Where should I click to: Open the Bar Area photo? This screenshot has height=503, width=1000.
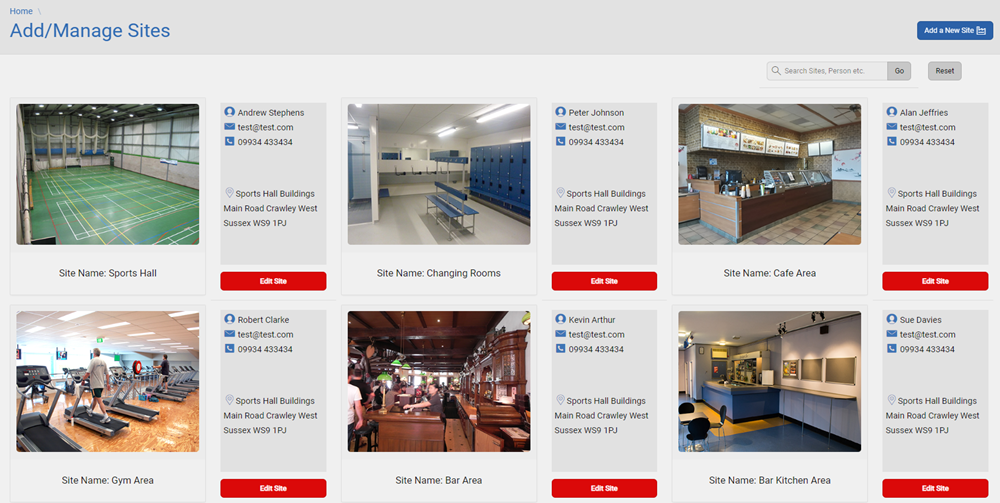point(439,381)
